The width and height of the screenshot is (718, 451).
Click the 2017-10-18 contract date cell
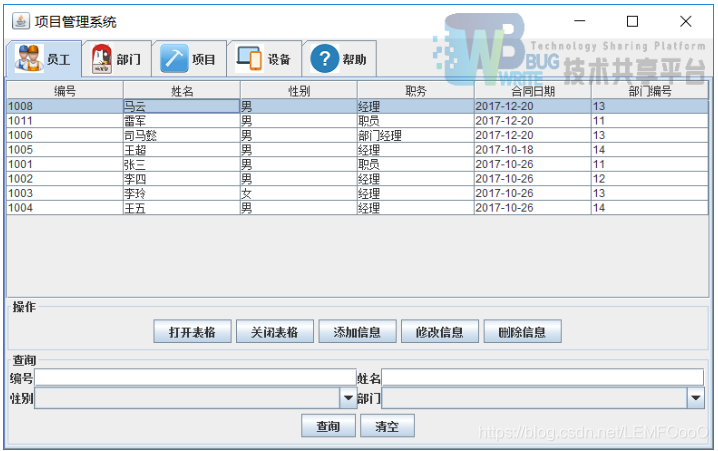pyautogui.click(x=533, y=150)
